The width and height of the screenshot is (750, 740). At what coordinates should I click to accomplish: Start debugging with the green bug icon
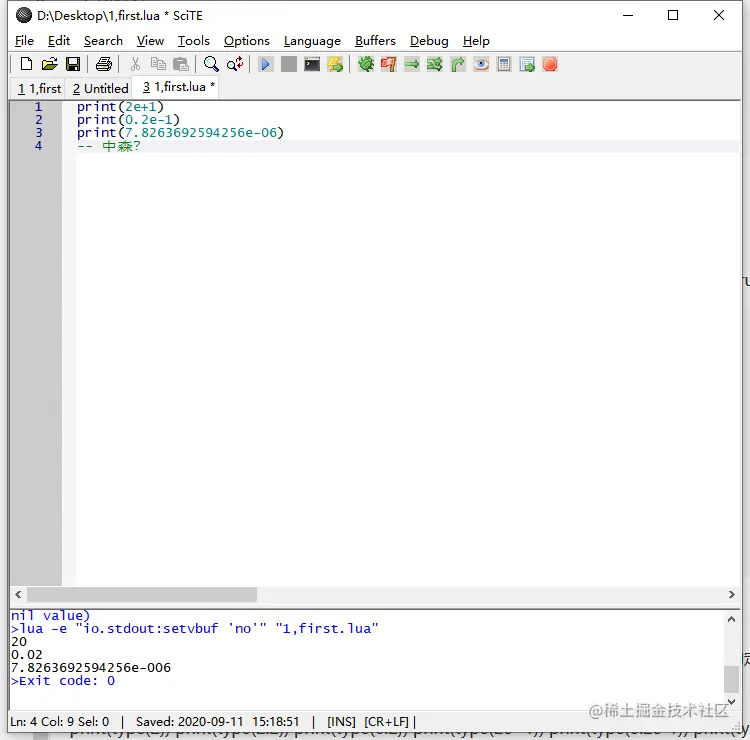[x=366, y=64]
